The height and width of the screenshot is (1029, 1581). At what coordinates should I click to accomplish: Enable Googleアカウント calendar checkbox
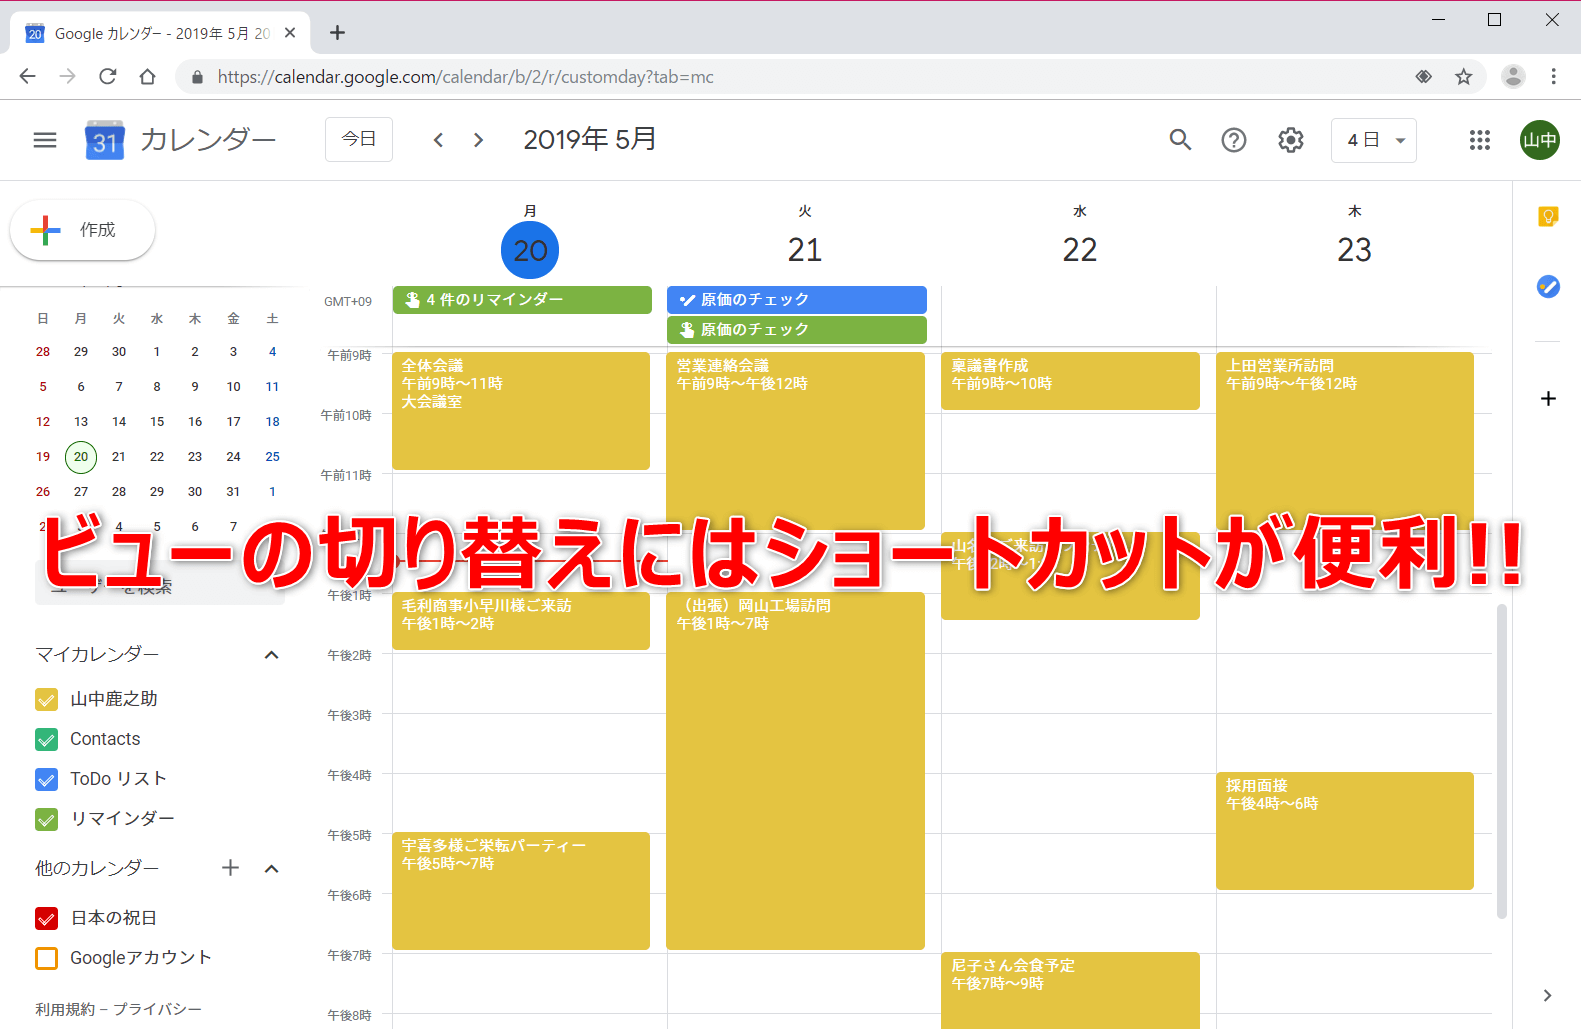[x=46, y=958]
